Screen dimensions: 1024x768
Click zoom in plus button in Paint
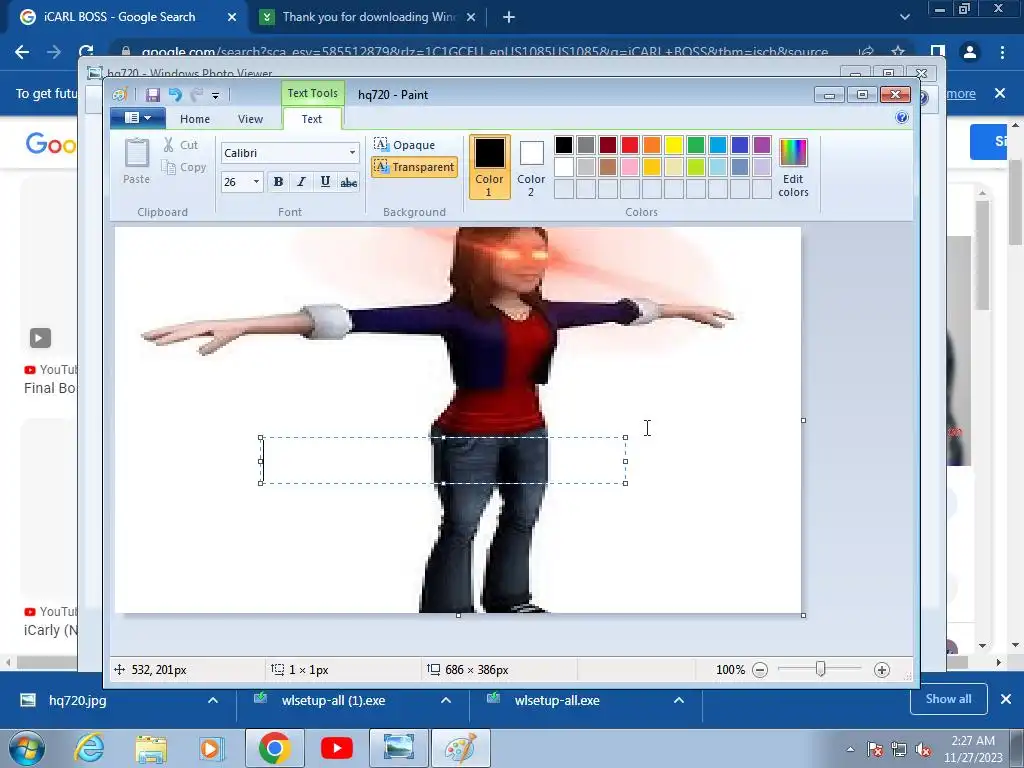[x=882, y=669]
